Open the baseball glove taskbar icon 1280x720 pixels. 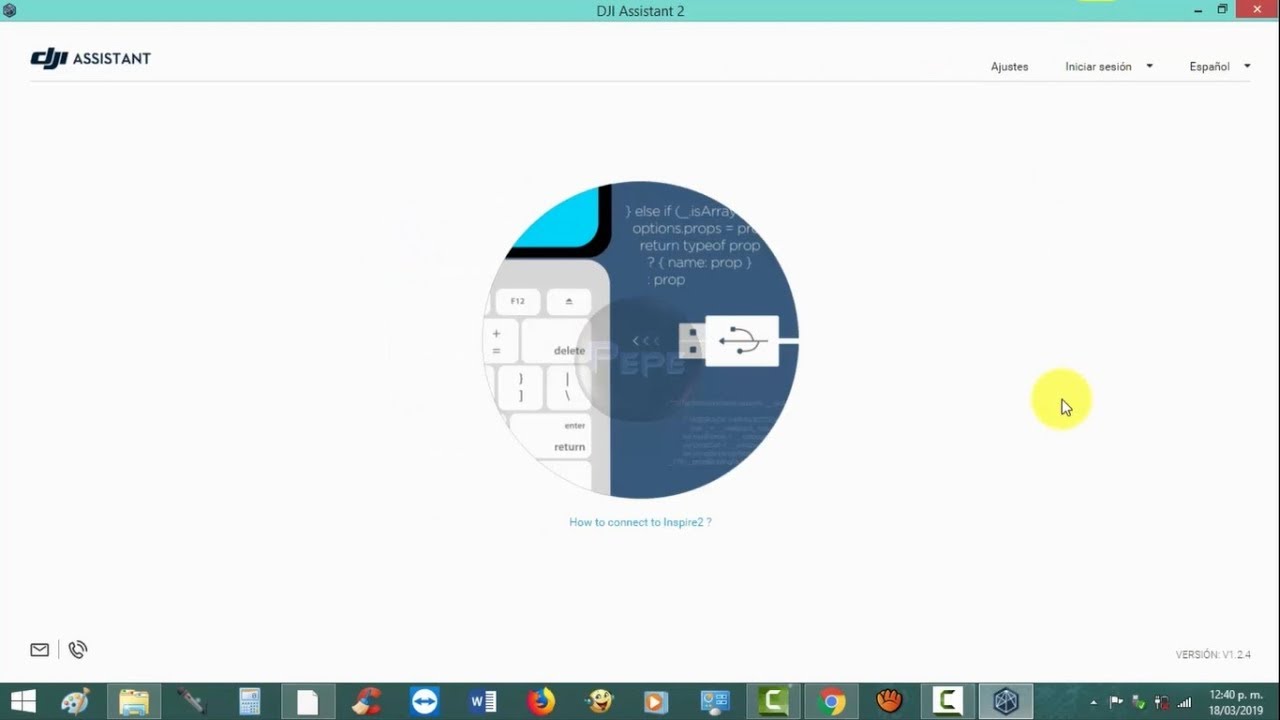(889, 702)
